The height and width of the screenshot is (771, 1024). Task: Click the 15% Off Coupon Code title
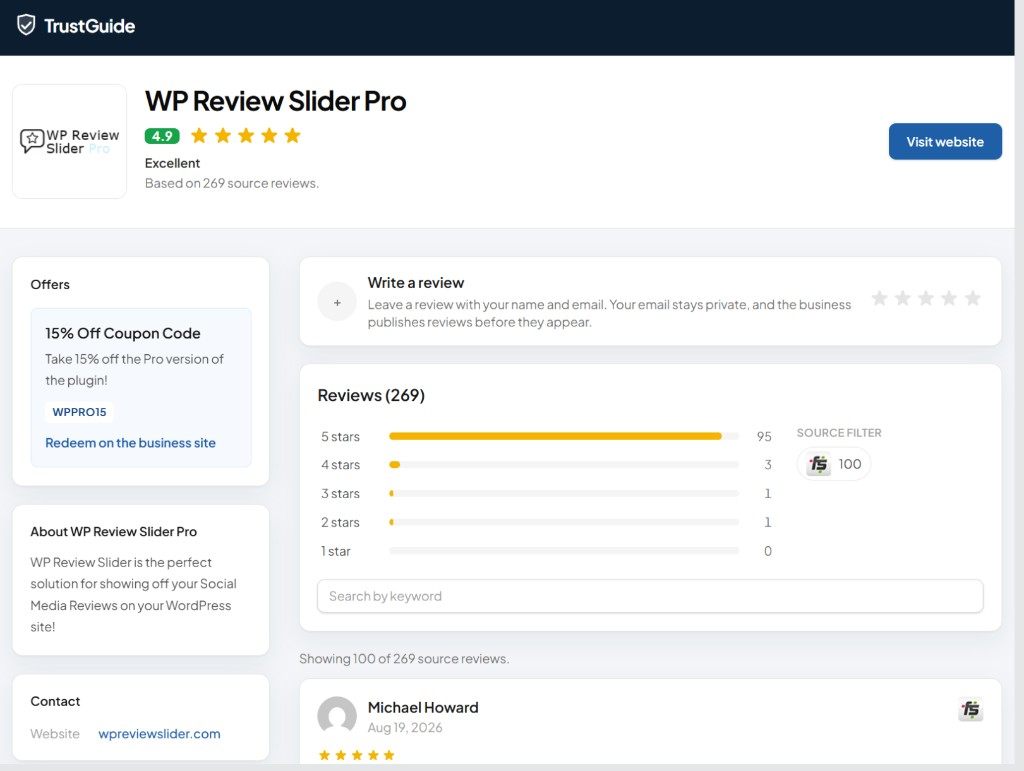click(x=123, y=333)
